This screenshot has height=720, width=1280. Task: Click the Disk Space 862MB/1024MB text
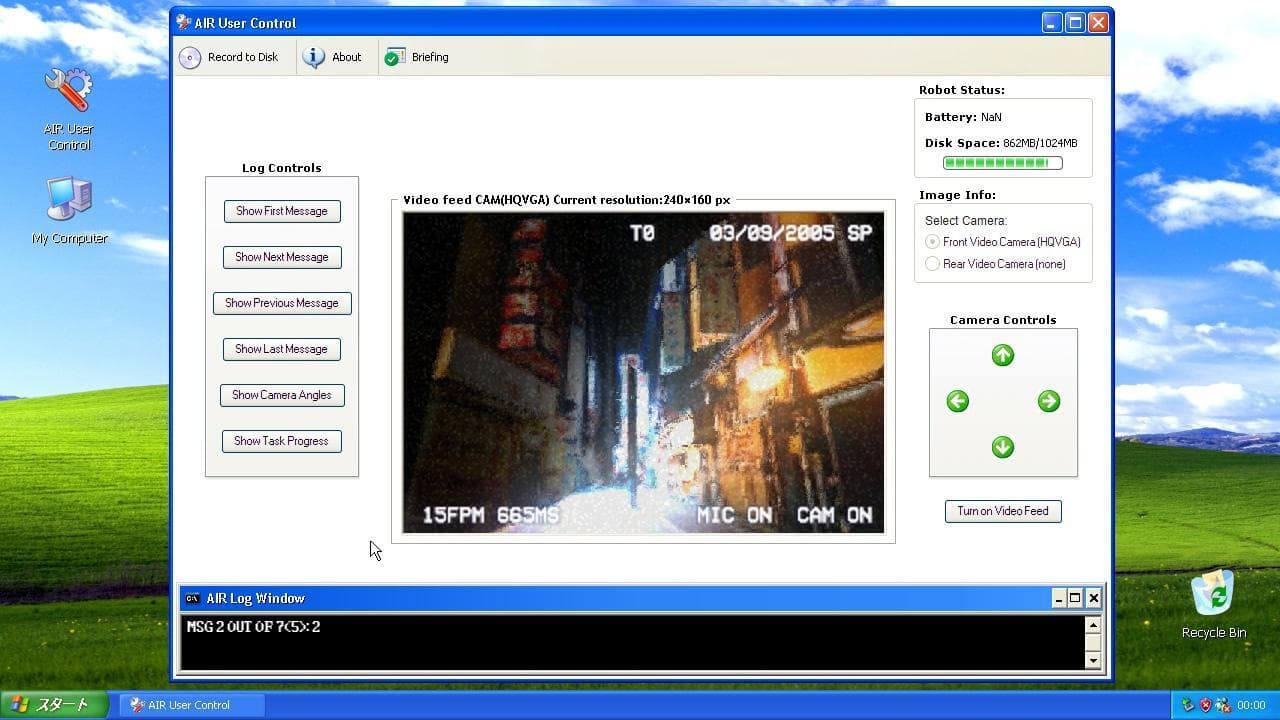1001,143
